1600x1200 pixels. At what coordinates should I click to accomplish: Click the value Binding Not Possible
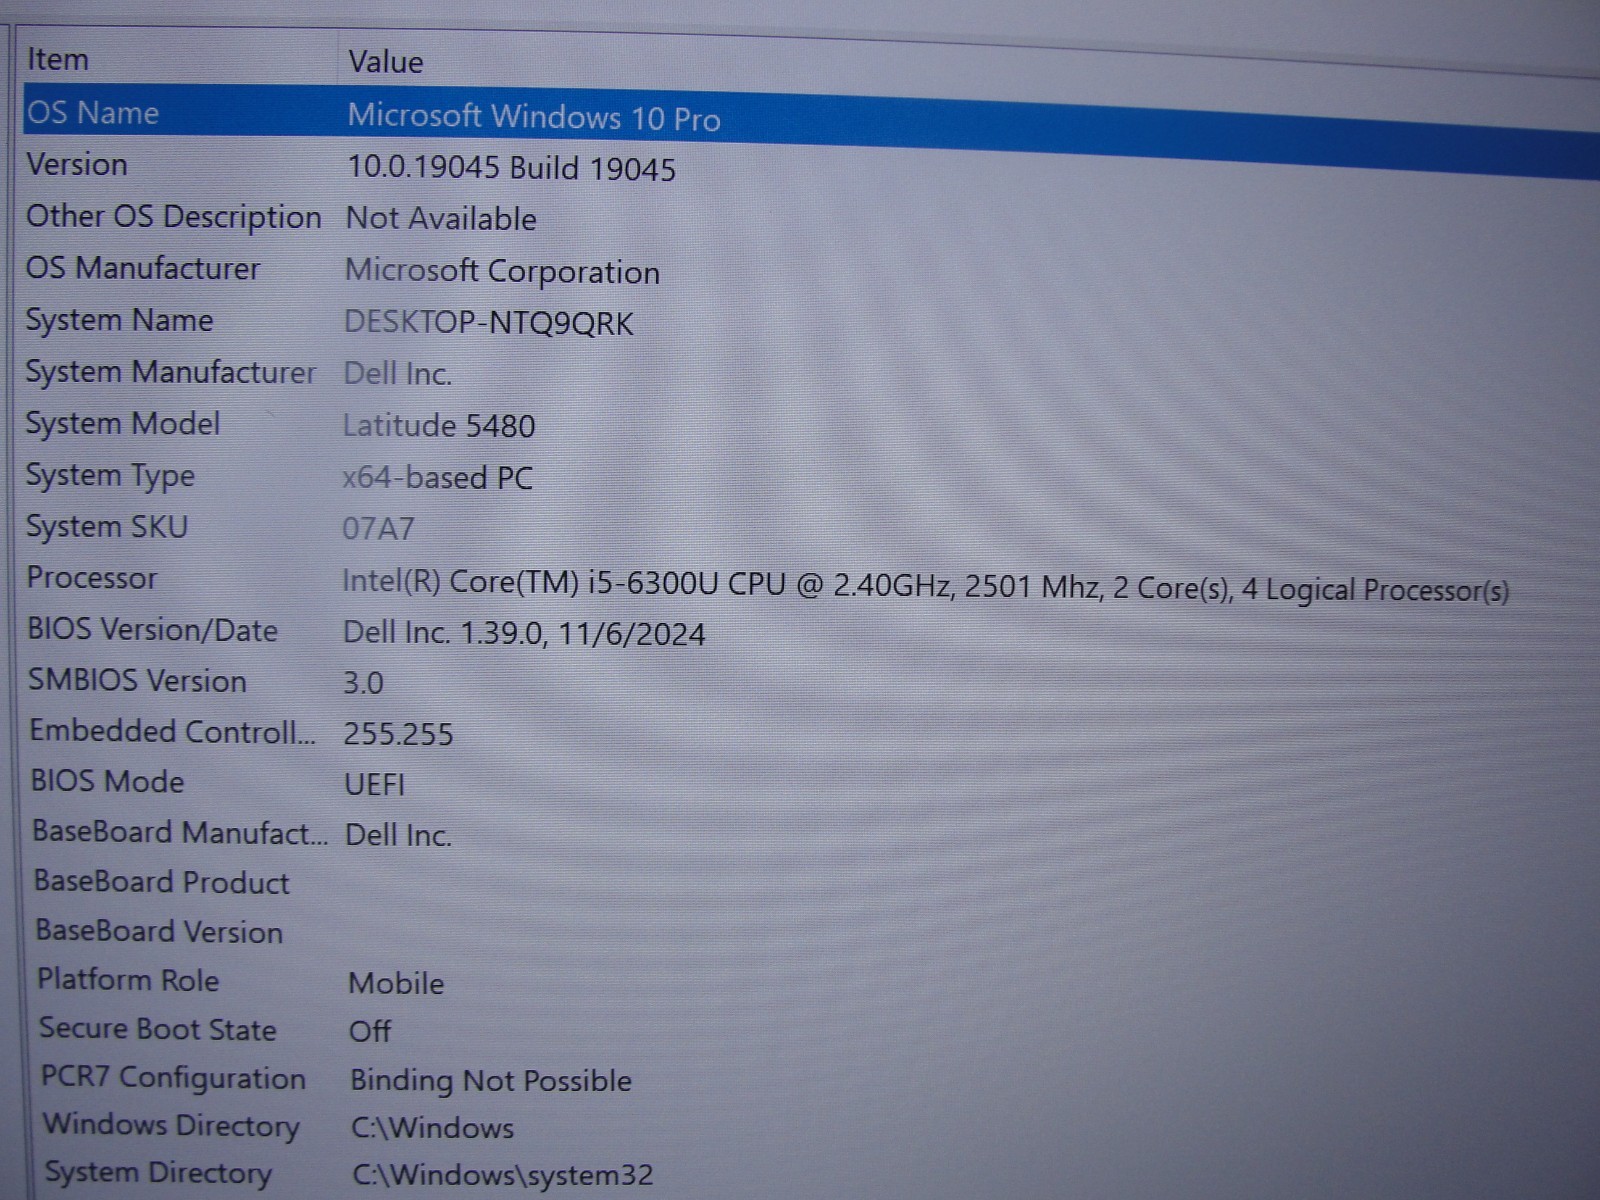pyautogui.click(x=490, y=1081)
